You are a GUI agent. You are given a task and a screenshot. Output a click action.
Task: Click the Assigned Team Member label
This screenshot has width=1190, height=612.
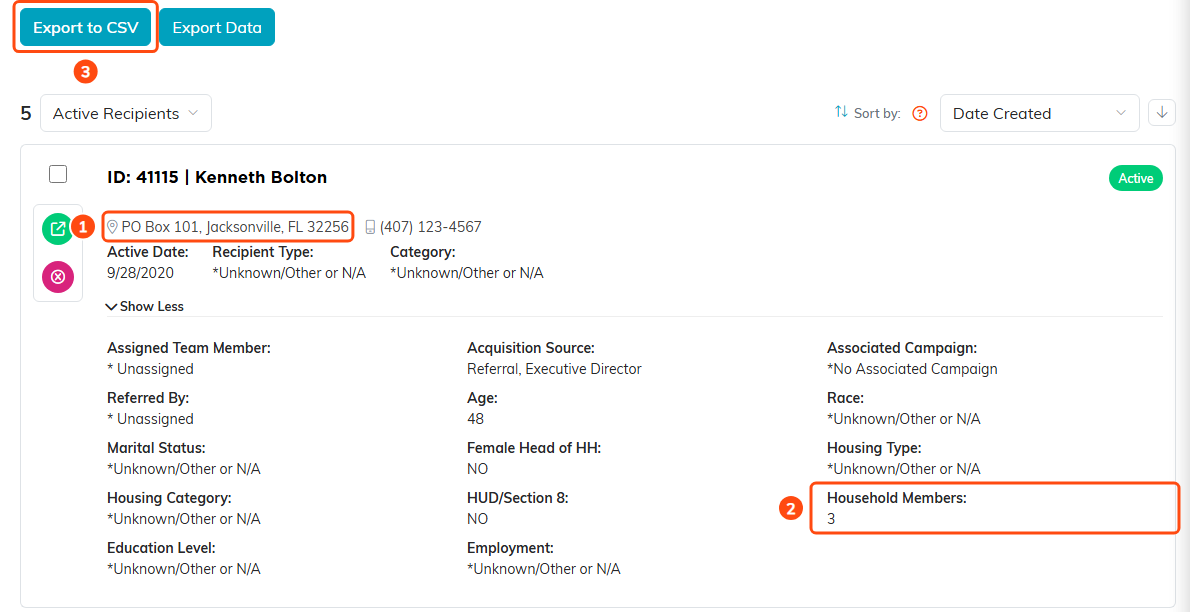(189, 348)
